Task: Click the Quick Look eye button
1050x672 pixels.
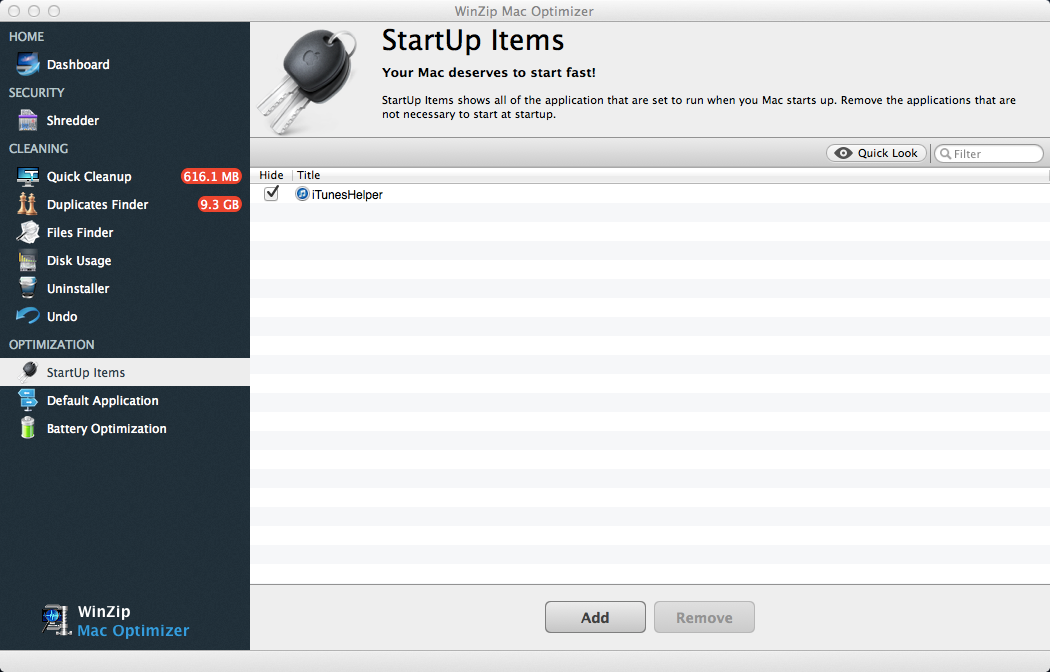Action: (876, 153)
